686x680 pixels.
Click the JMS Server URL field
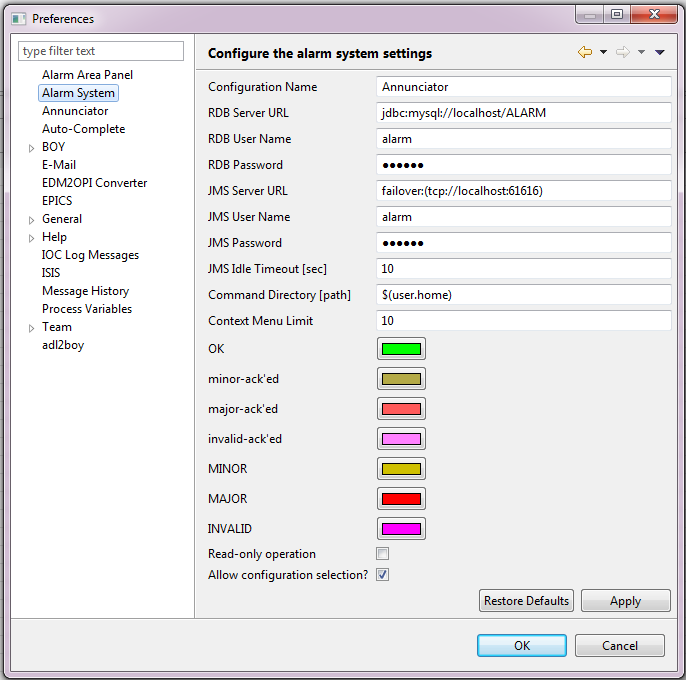[524, 191]
